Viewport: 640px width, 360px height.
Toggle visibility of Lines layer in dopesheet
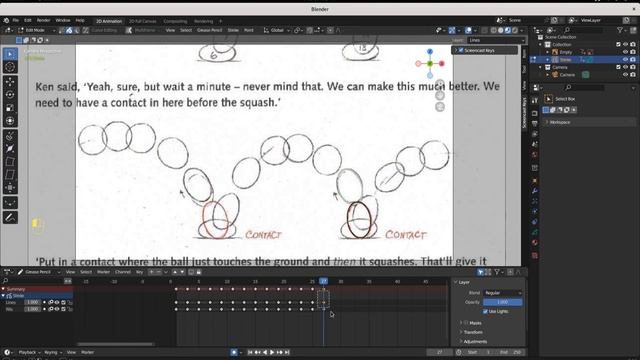pyautogui.click(x=57, y=302)
